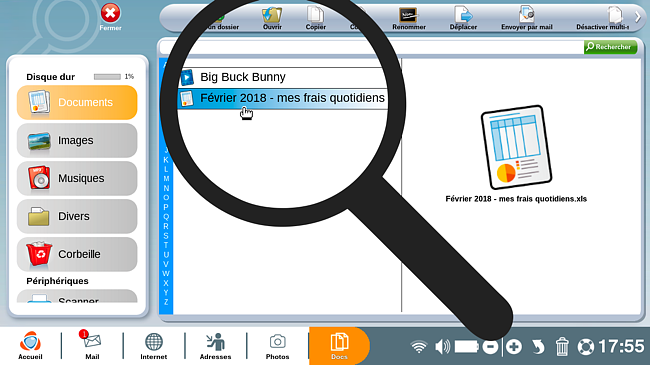Click Envoyer par mail icon

click(x=526, y=18)
